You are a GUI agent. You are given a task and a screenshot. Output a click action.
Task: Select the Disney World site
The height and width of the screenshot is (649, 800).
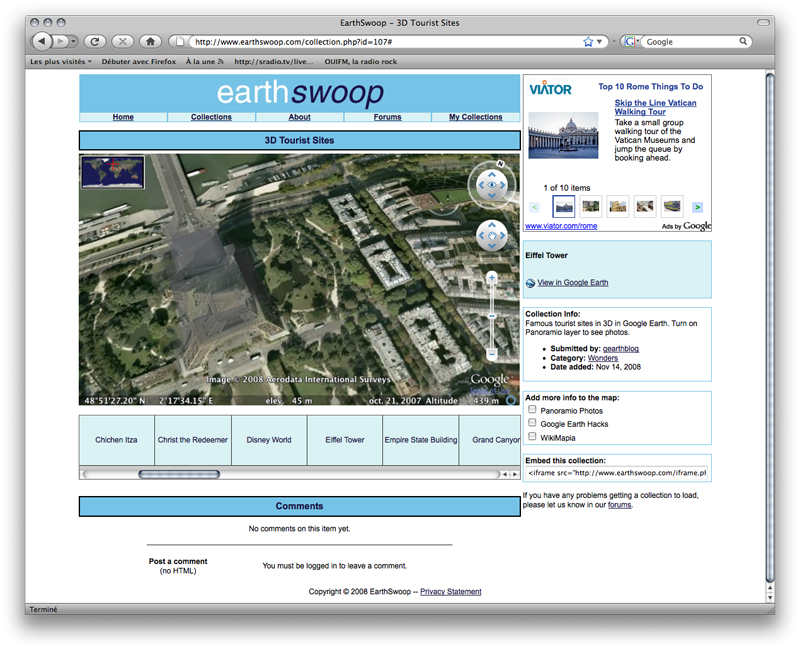click(269, 440)
